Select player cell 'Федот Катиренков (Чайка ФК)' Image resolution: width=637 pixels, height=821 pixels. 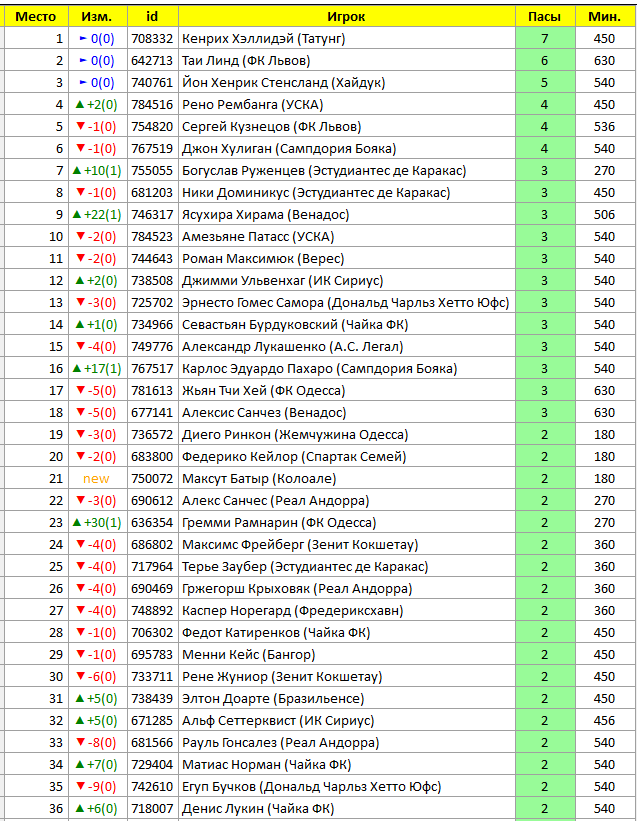pyautogui.click(x=347, y=633)
